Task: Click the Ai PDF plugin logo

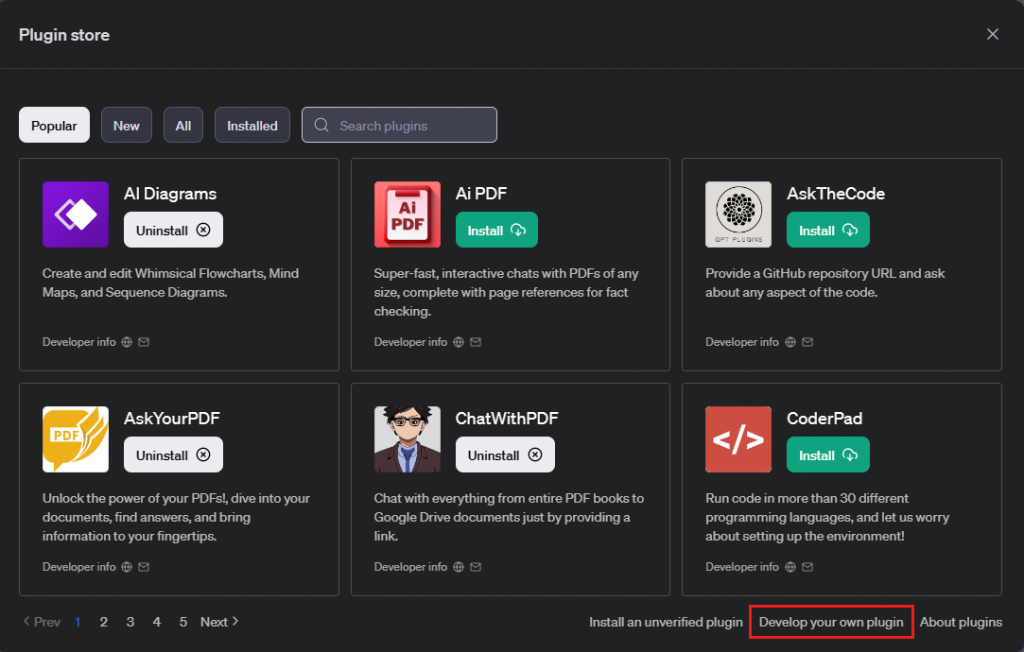Action: tap(407, 214)
